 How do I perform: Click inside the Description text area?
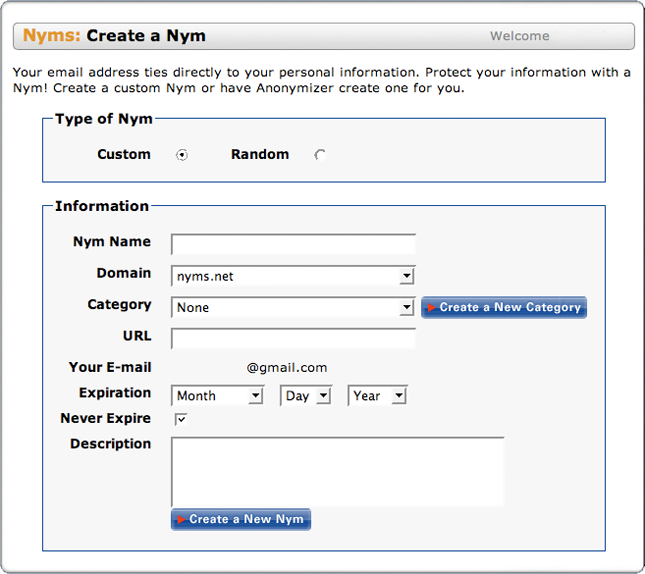click(337, 471)
